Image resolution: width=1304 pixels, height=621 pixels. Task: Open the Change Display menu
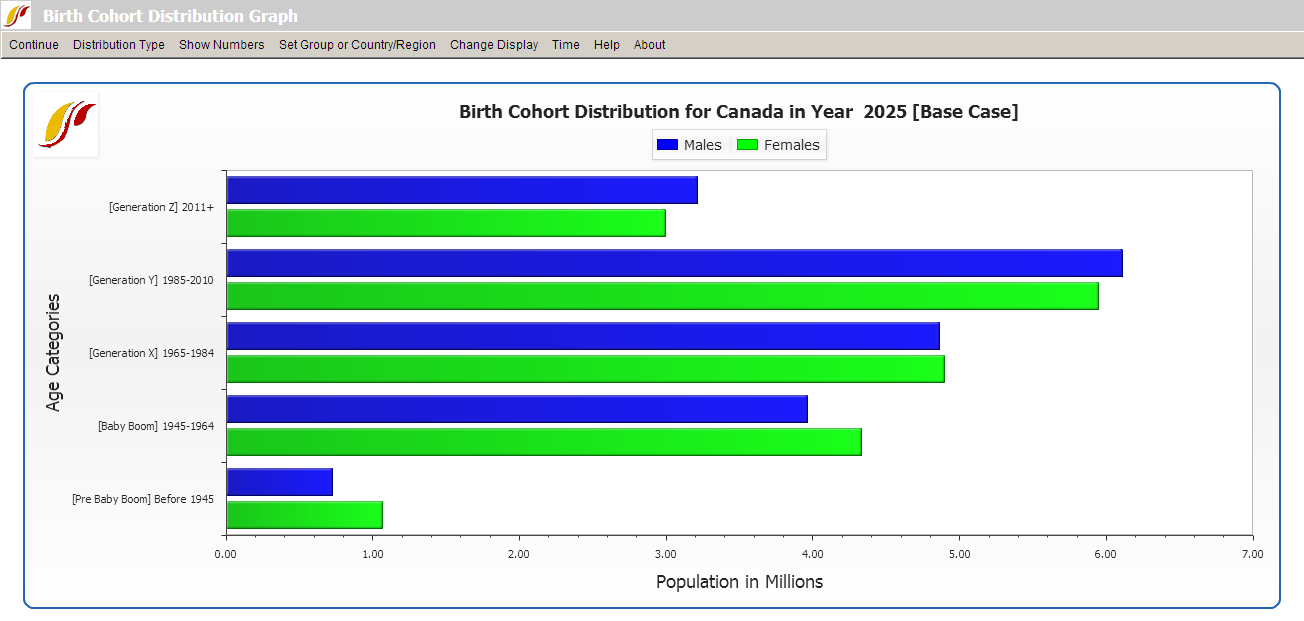click(x=494, y=45)
